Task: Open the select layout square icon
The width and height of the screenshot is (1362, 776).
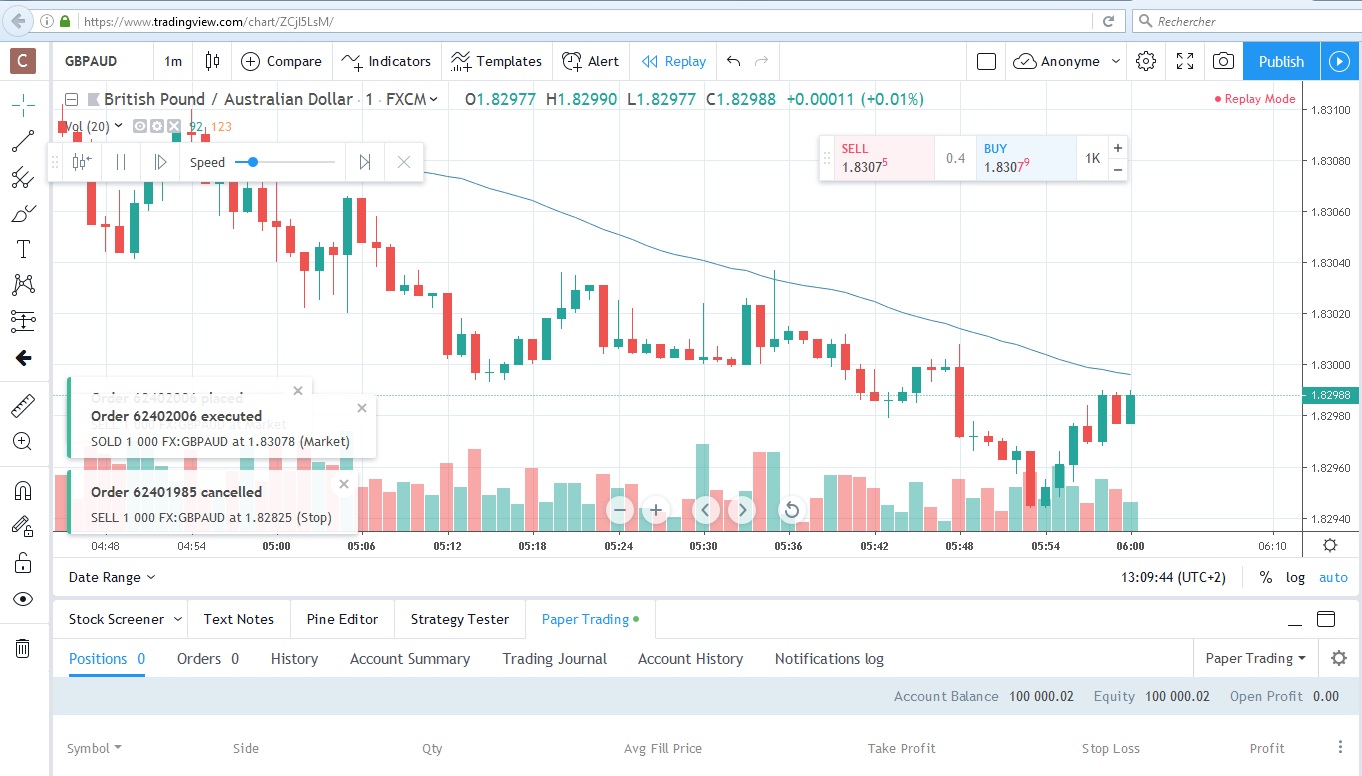Action: (x=986, y=61)
